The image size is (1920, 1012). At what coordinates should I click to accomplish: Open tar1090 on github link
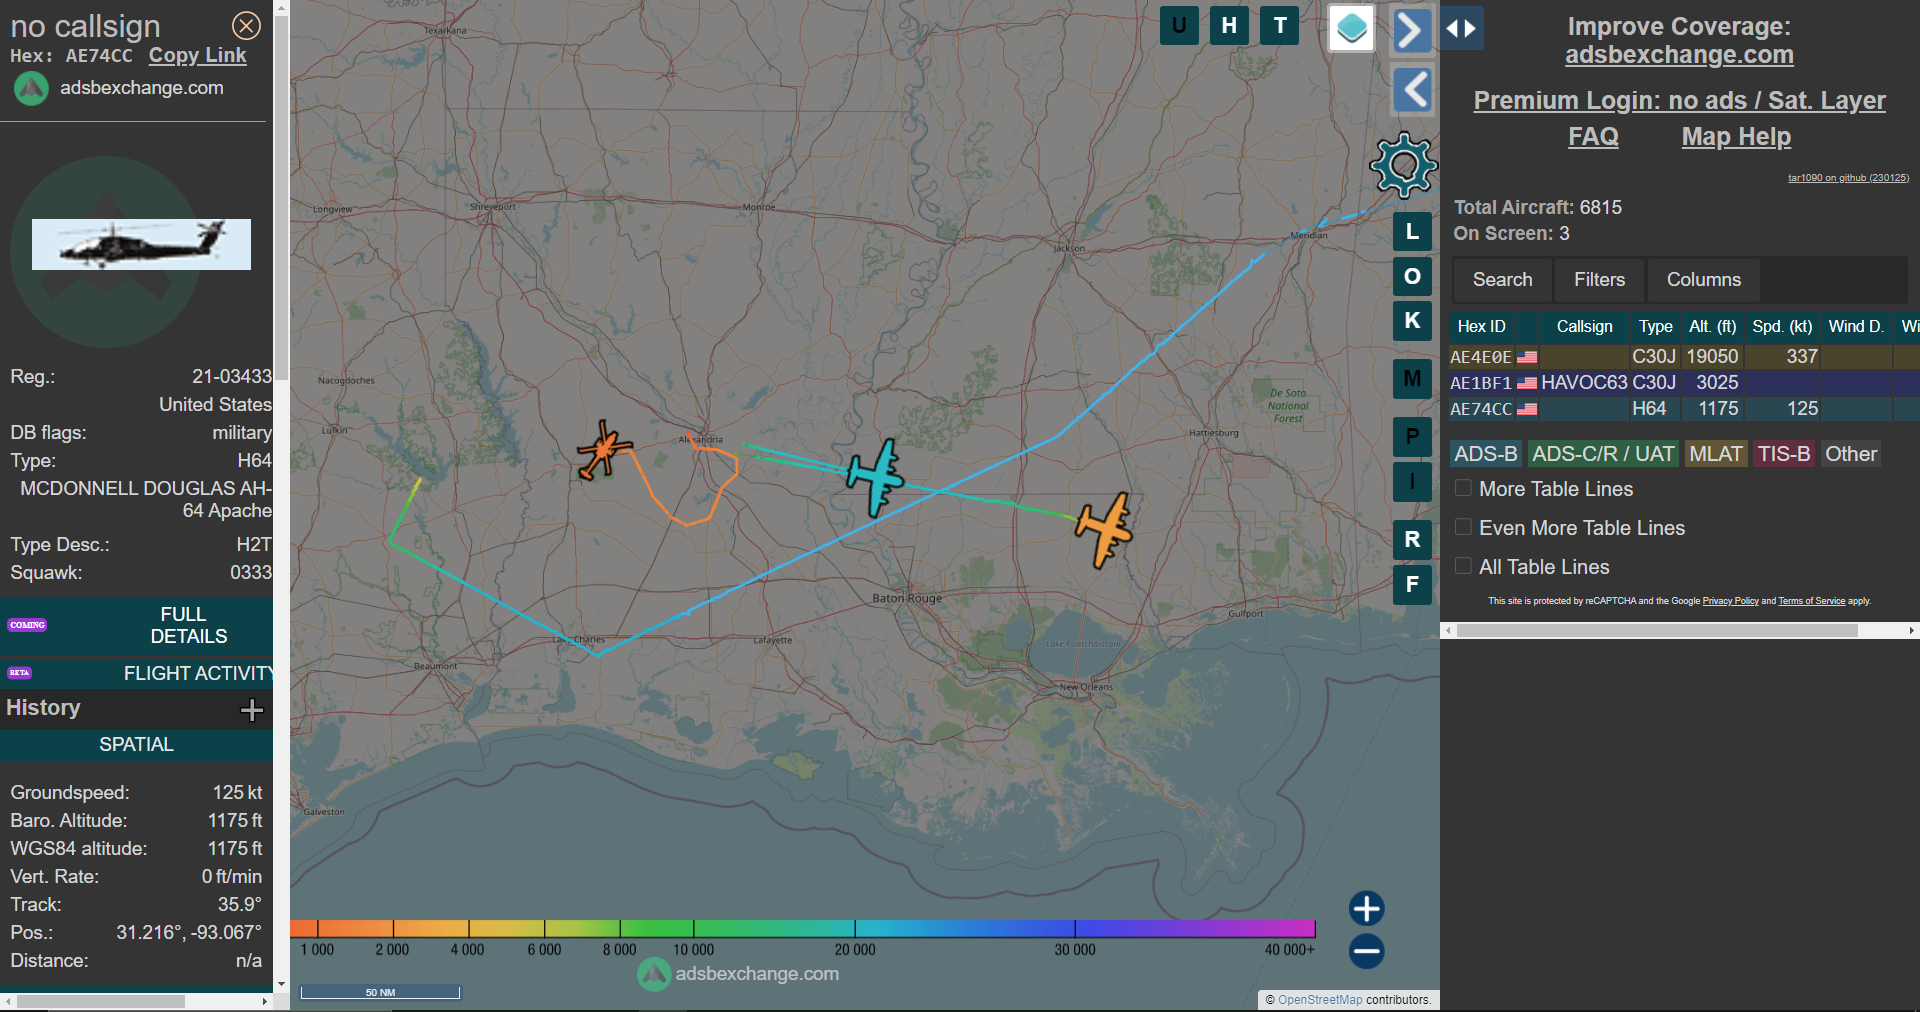[1848, 178]
